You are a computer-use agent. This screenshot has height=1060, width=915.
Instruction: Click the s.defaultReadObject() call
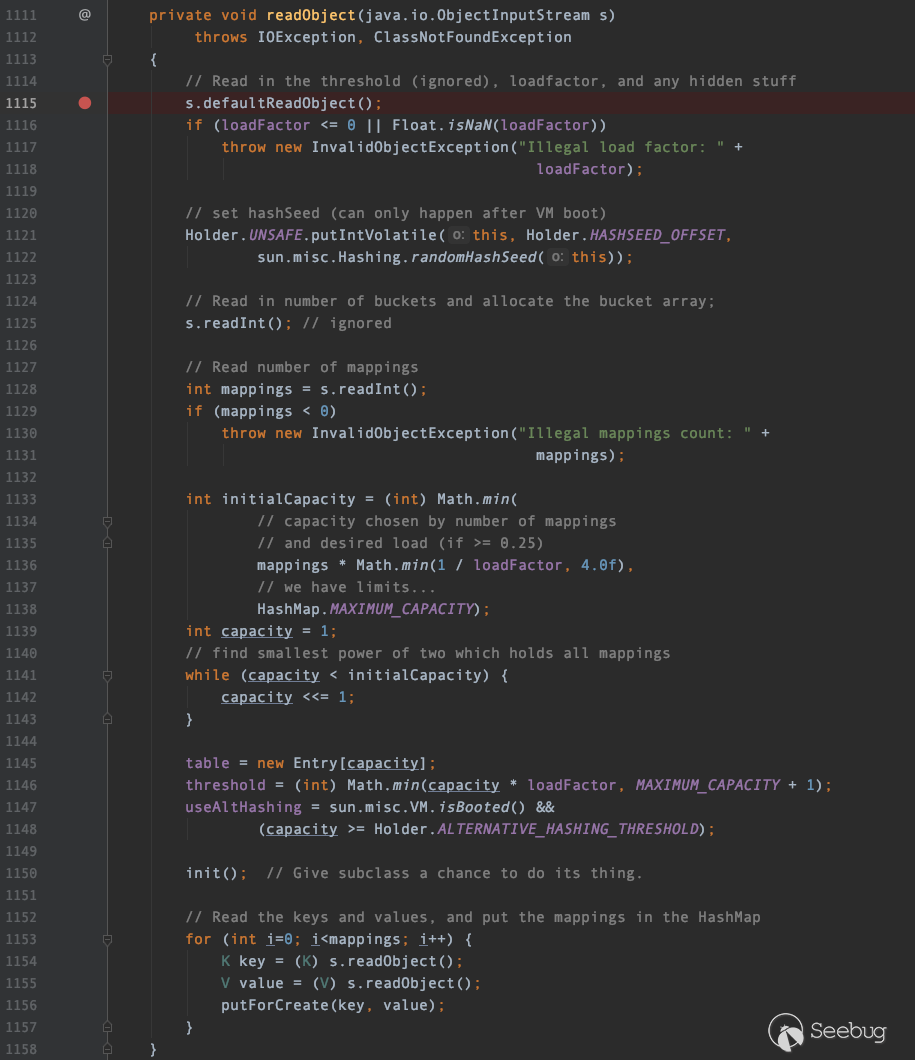tap(279, 103)
